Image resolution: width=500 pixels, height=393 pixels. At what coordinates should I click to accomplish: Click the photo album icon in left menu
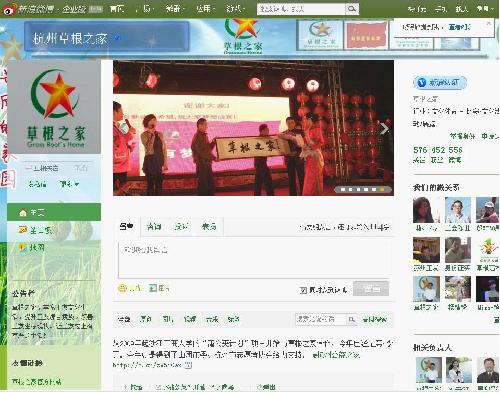click(x=23, y=247)
